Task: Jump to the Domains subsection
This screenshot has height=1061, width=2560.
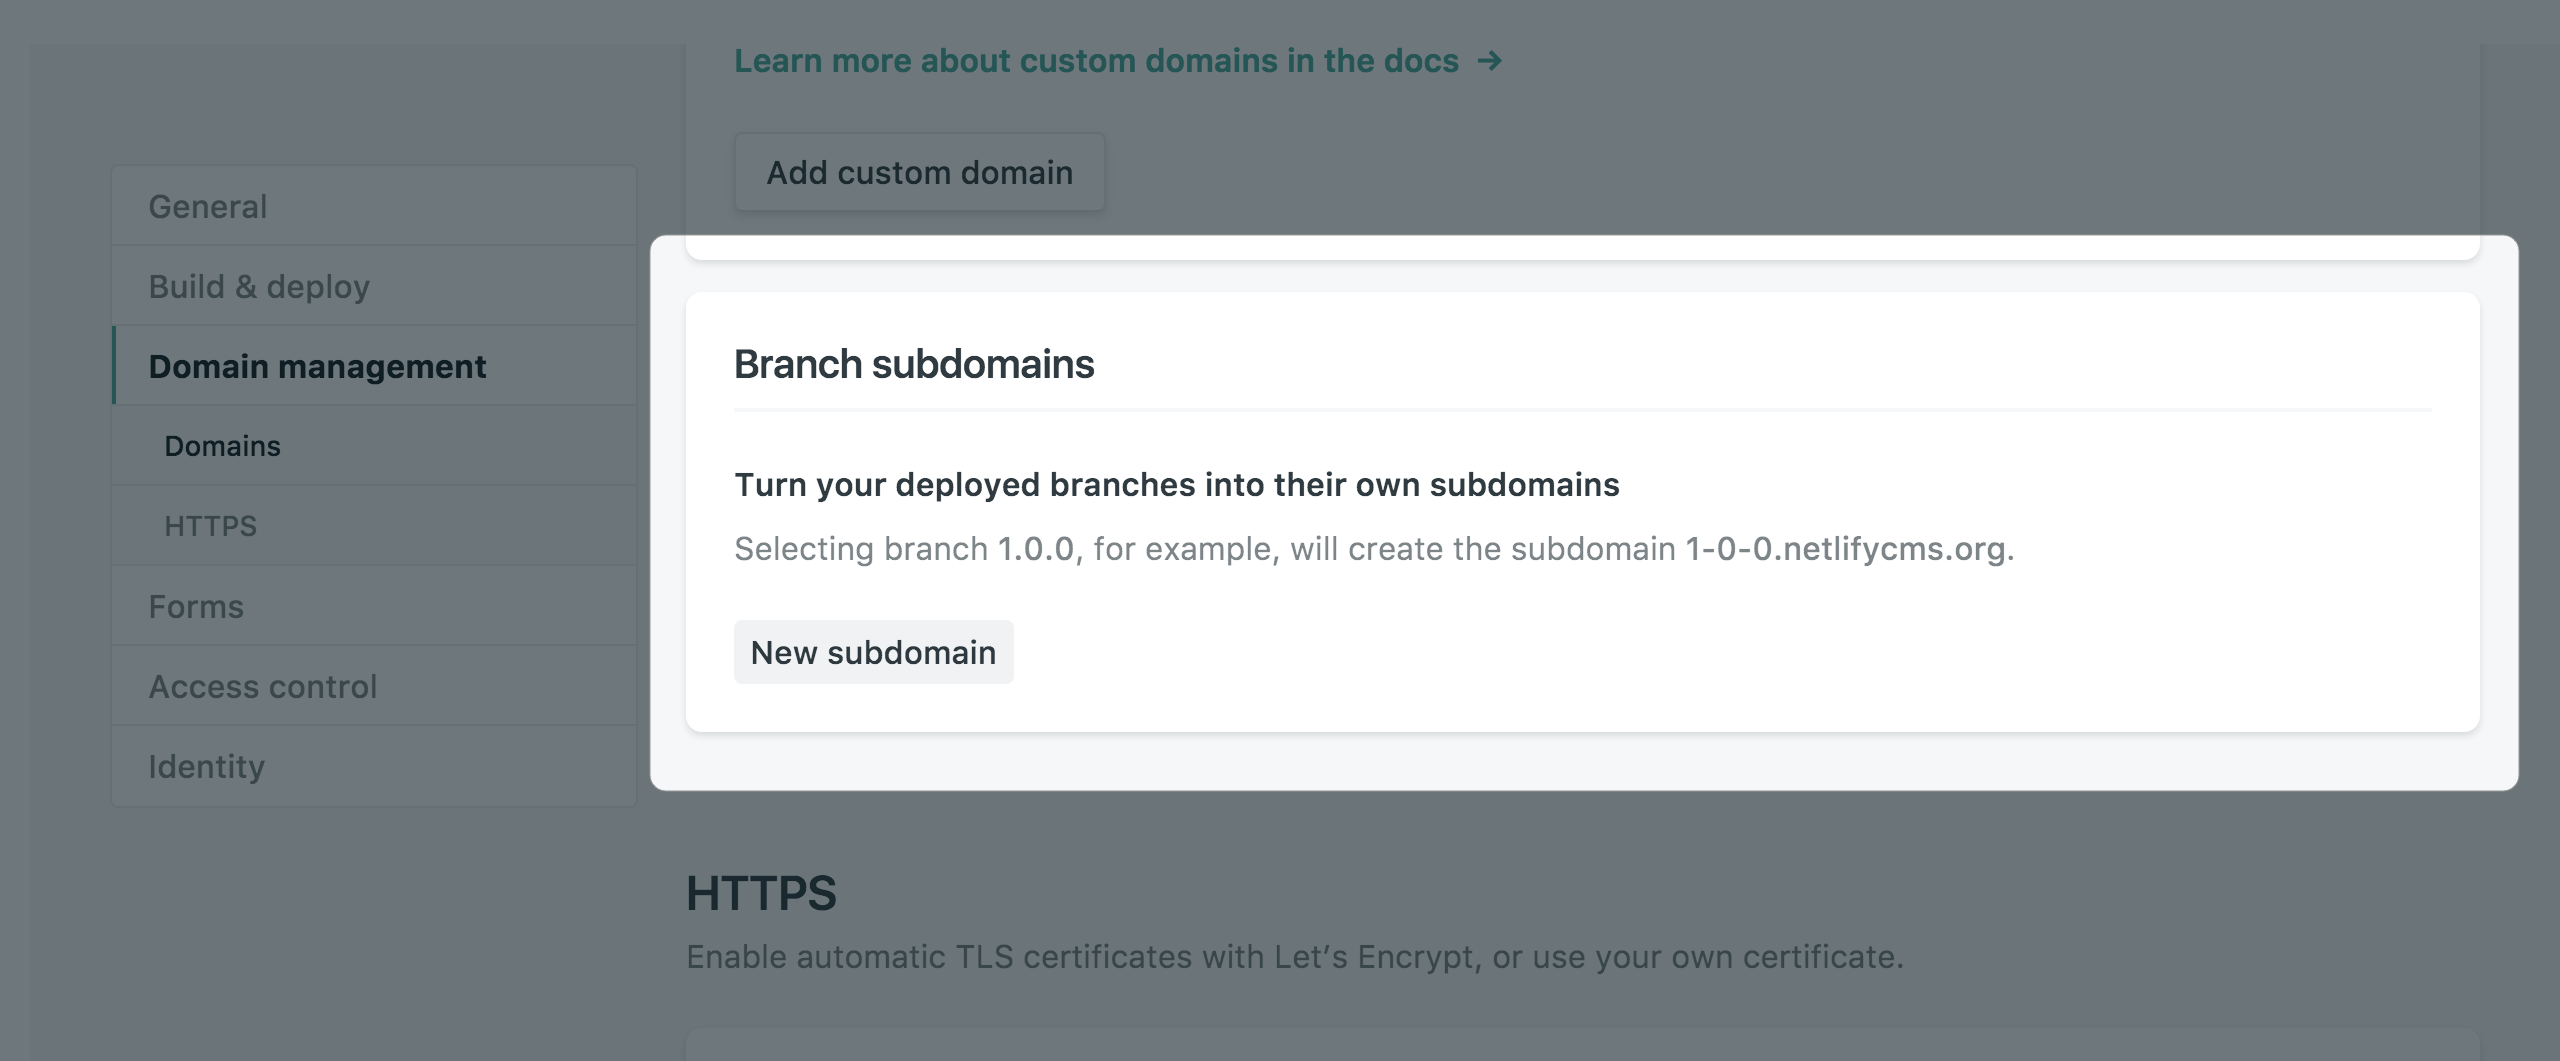Action: 222,446
